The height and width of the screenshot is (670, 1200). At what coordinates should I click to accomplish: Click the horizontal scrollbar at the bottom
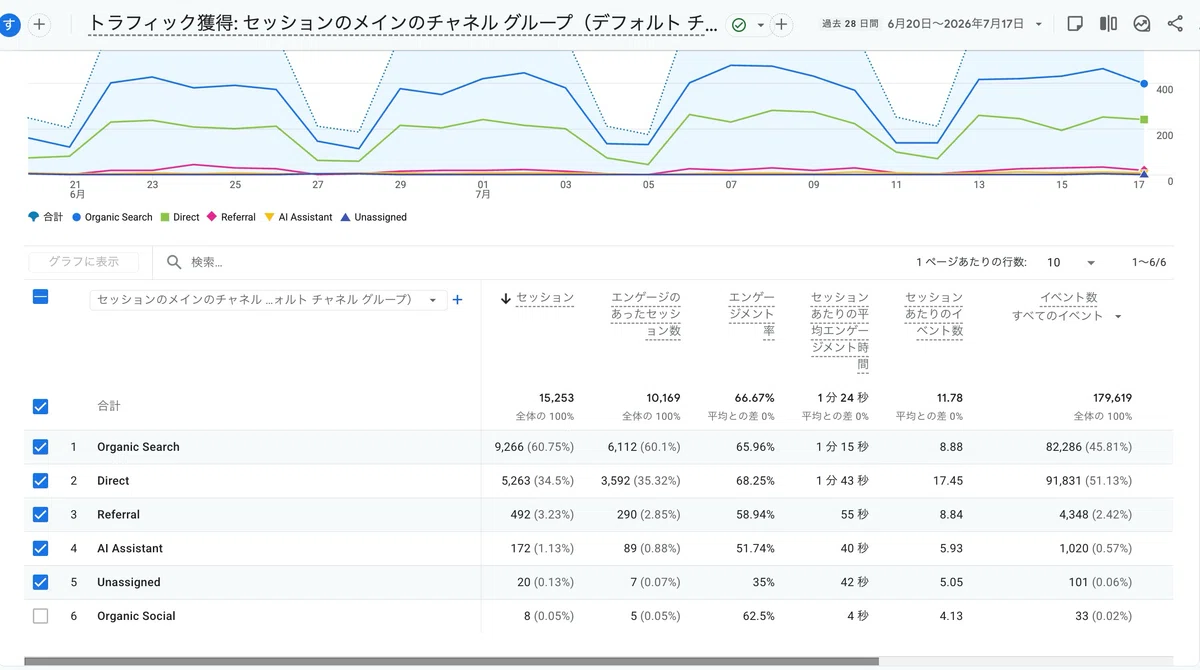451,661
